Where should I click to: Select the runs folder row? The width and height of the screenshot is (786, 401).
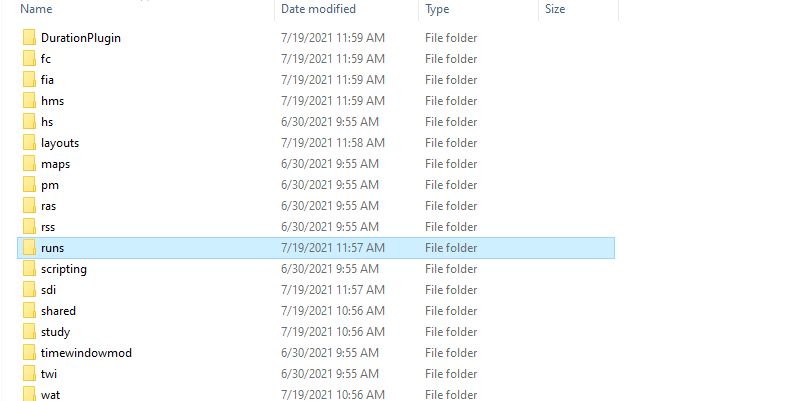[x=316, y=248]
